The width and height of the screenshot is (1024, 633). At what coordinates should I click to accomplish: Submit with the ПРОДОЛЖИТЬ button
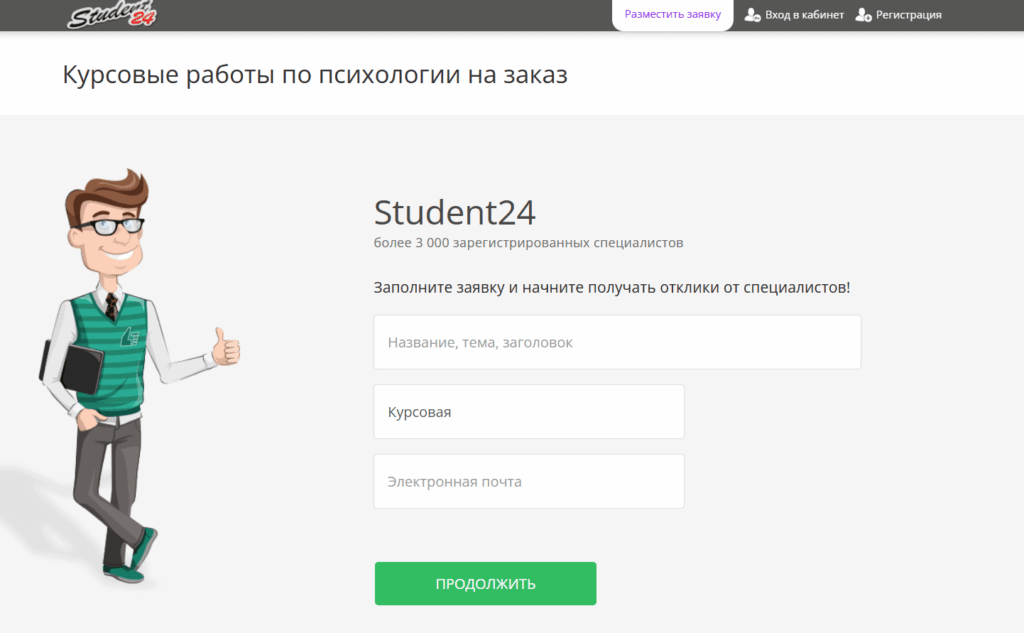point(485,583)
